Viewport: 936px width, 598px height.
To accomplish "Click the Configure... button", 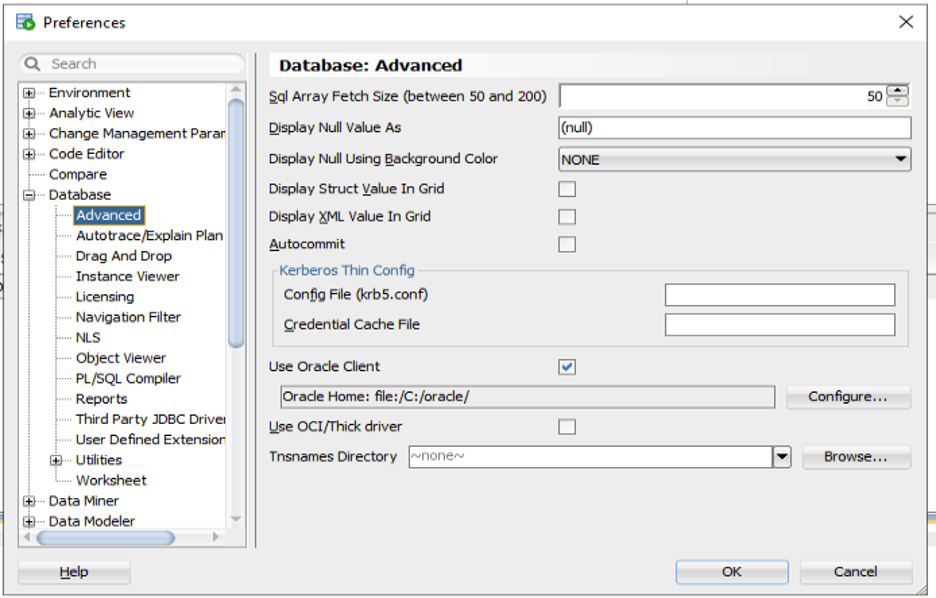I will pos(848,397).
